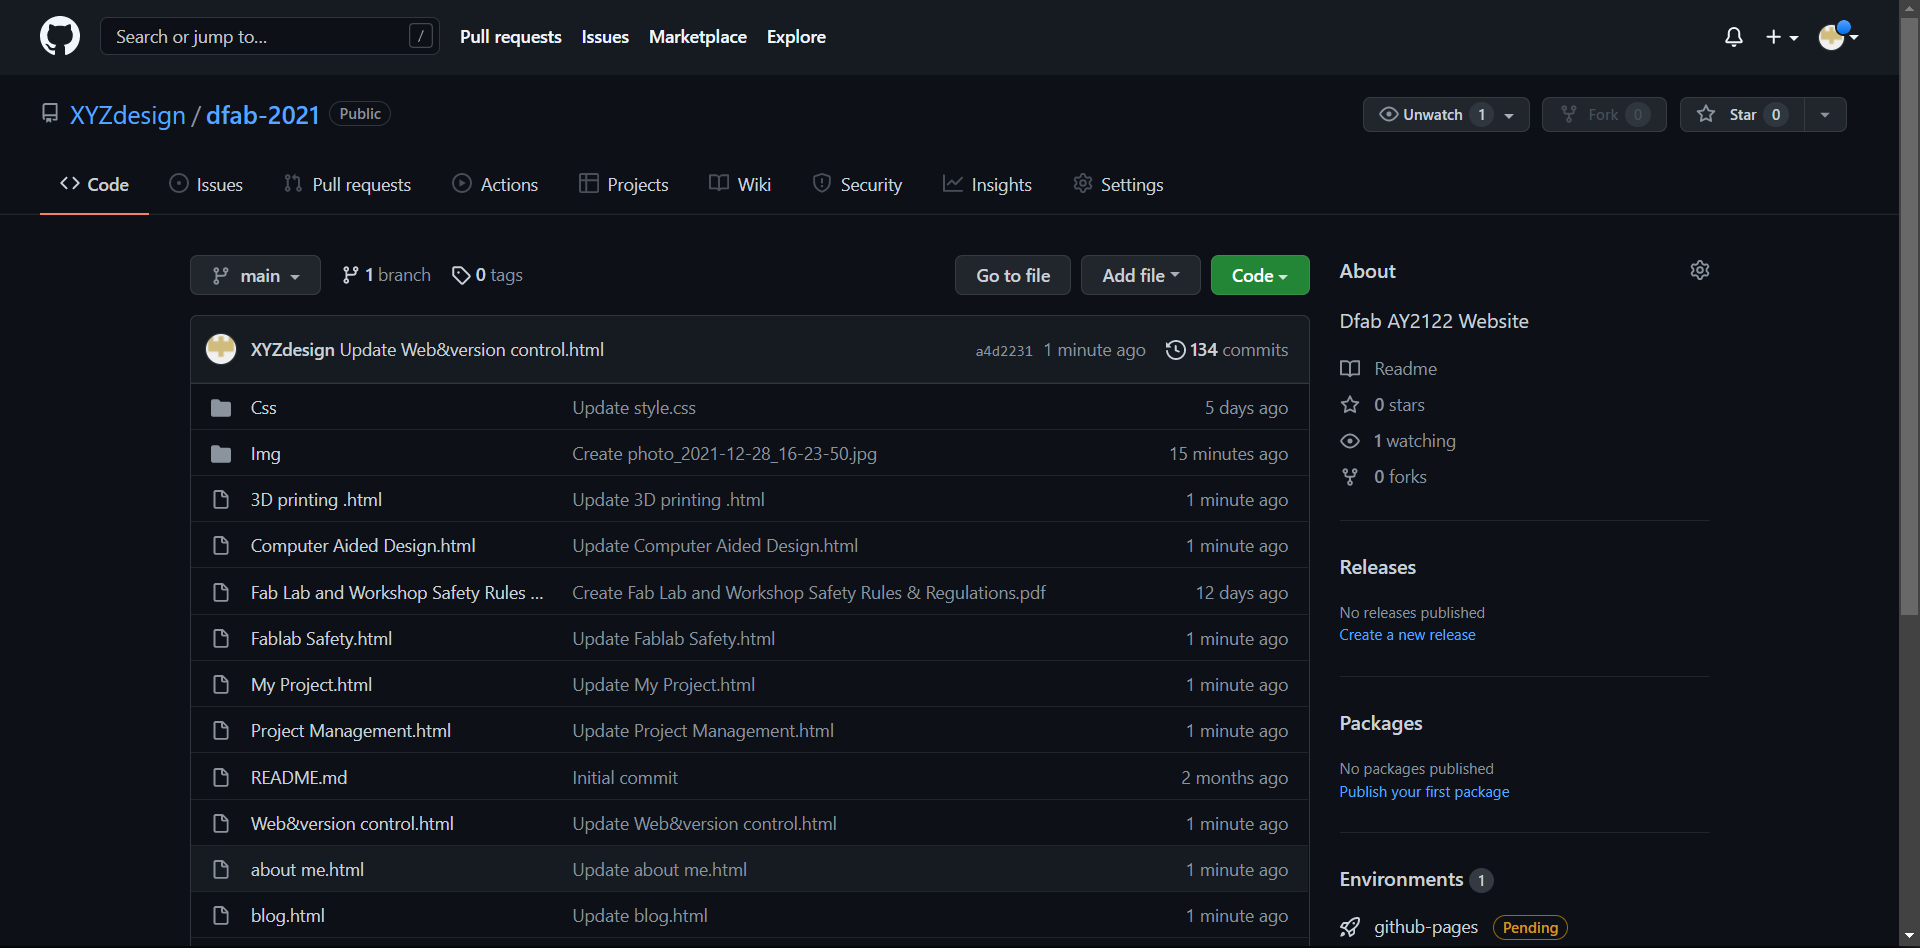This screenshot has width=1920, height=948.
Task: Click the 0 forks link in About
Action: pos(1383,477)
